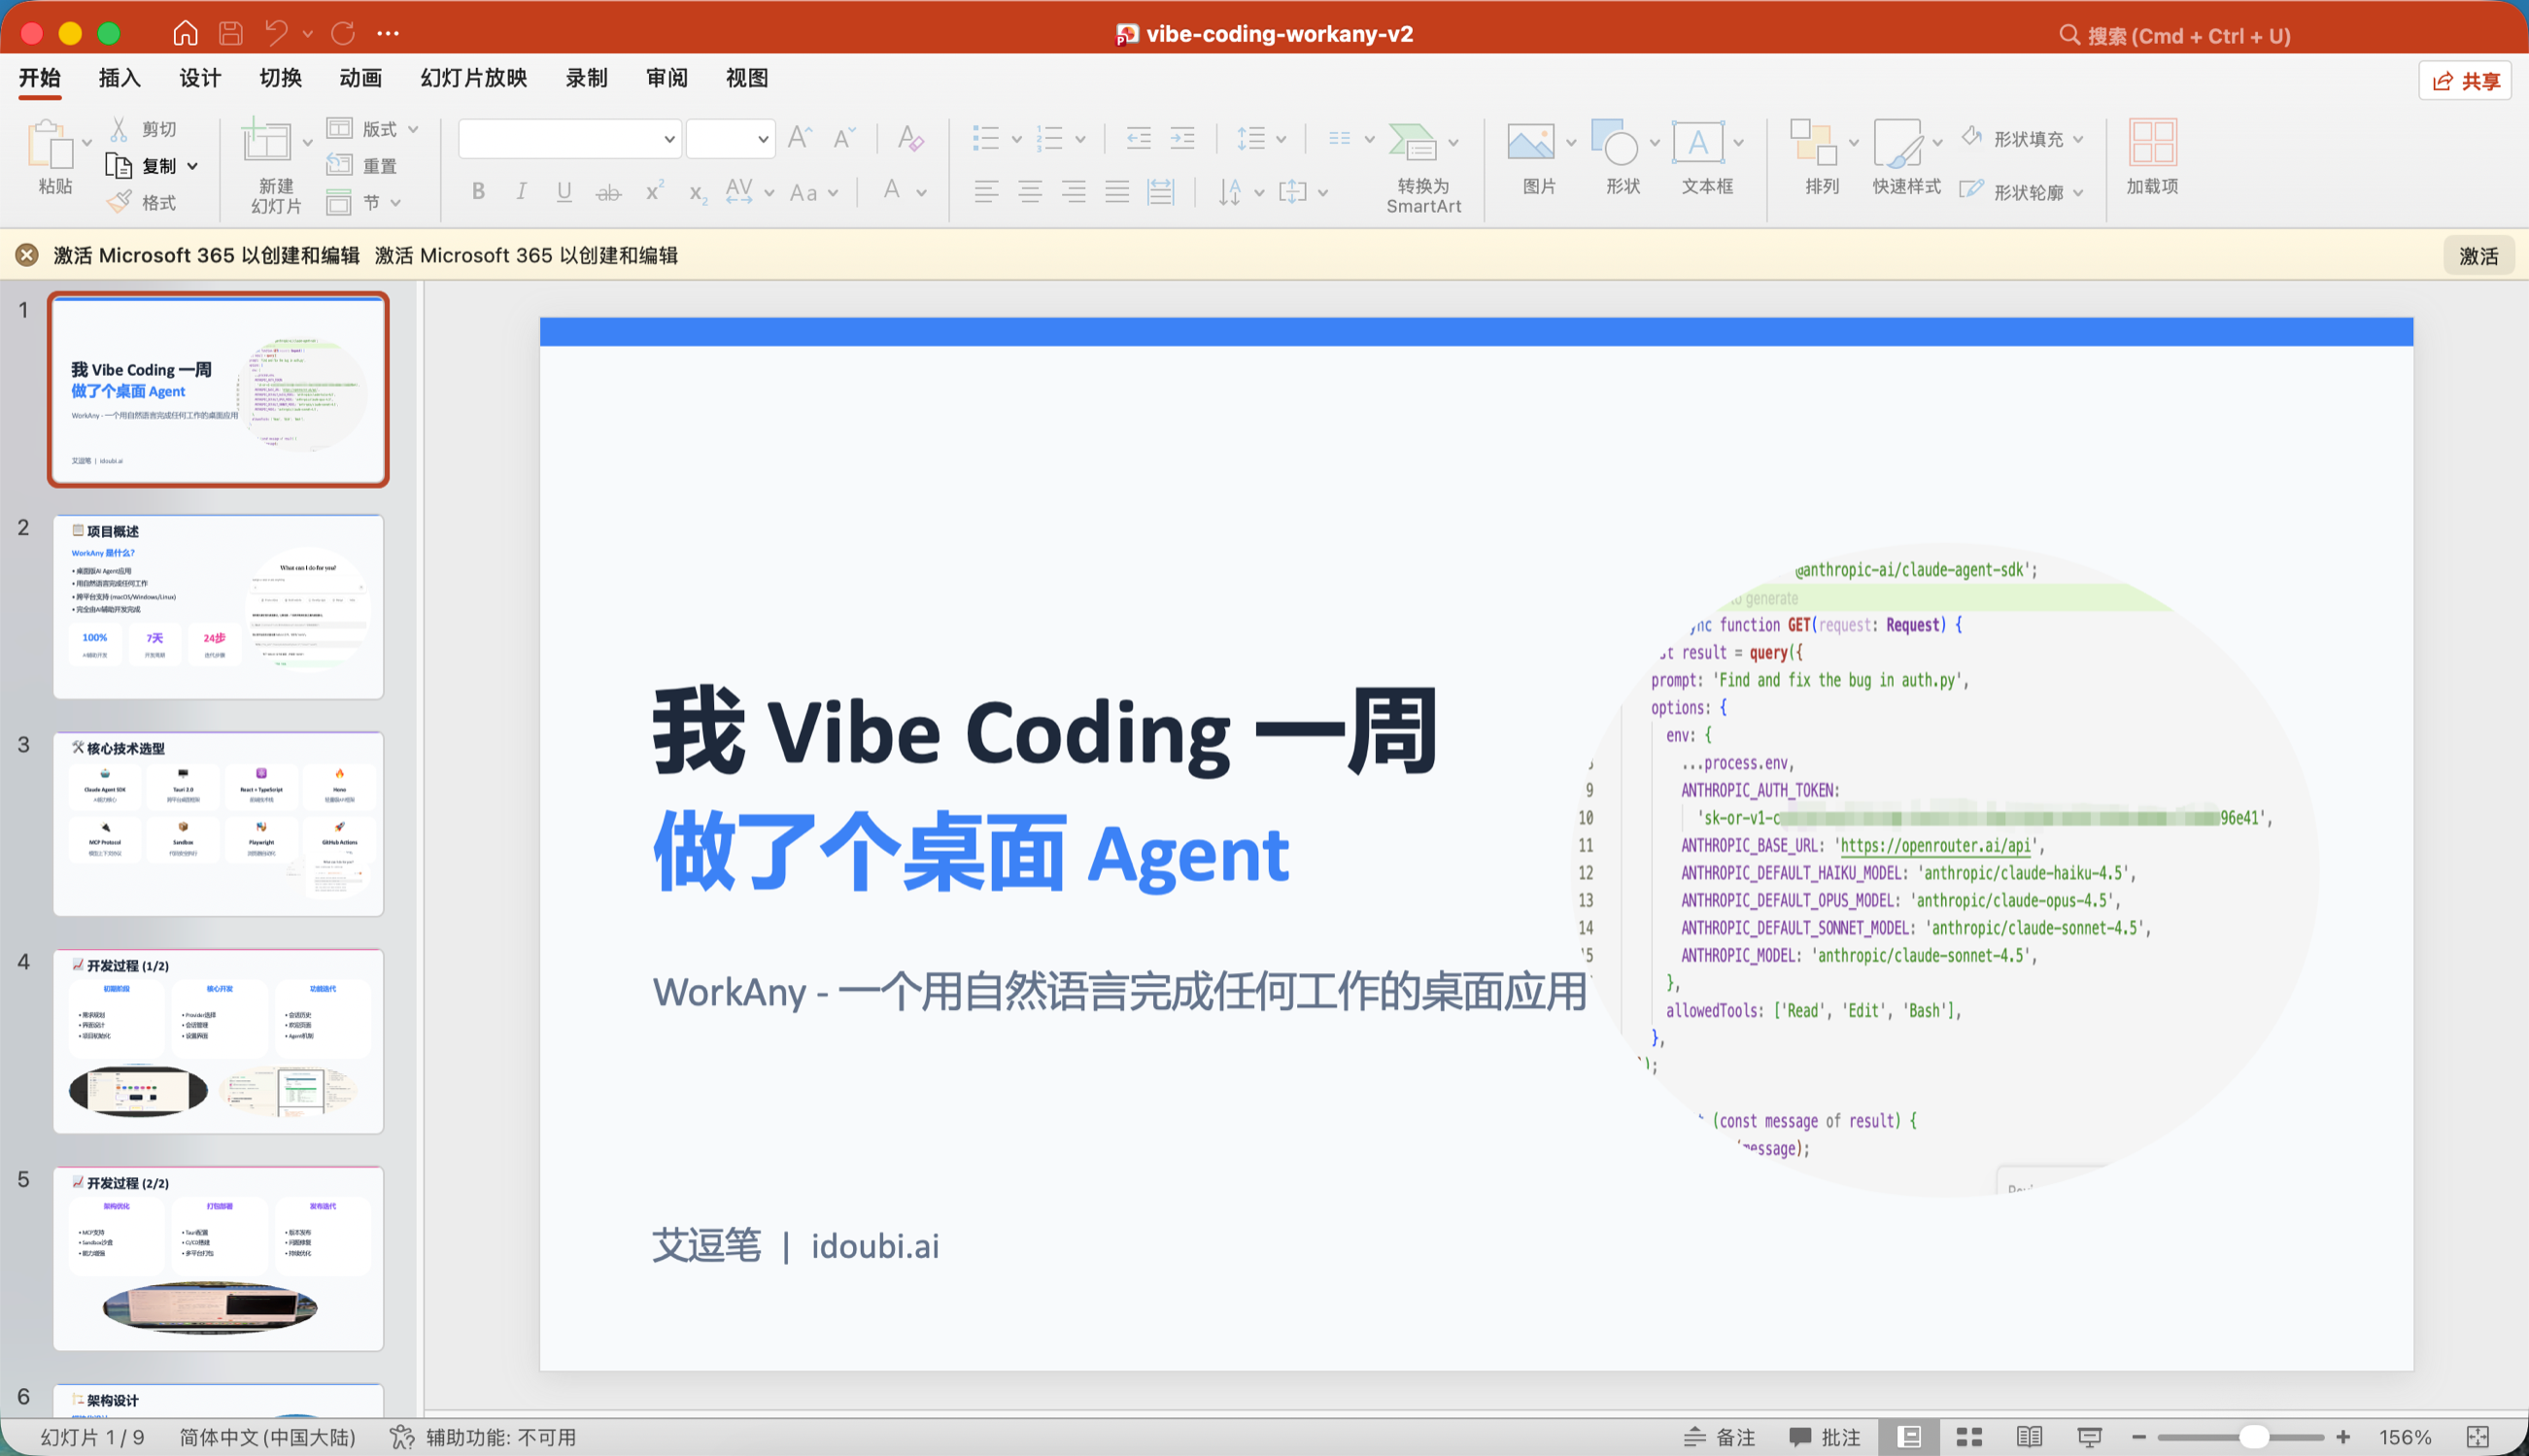Toggle reading view in status bar

[2029, 1437]
